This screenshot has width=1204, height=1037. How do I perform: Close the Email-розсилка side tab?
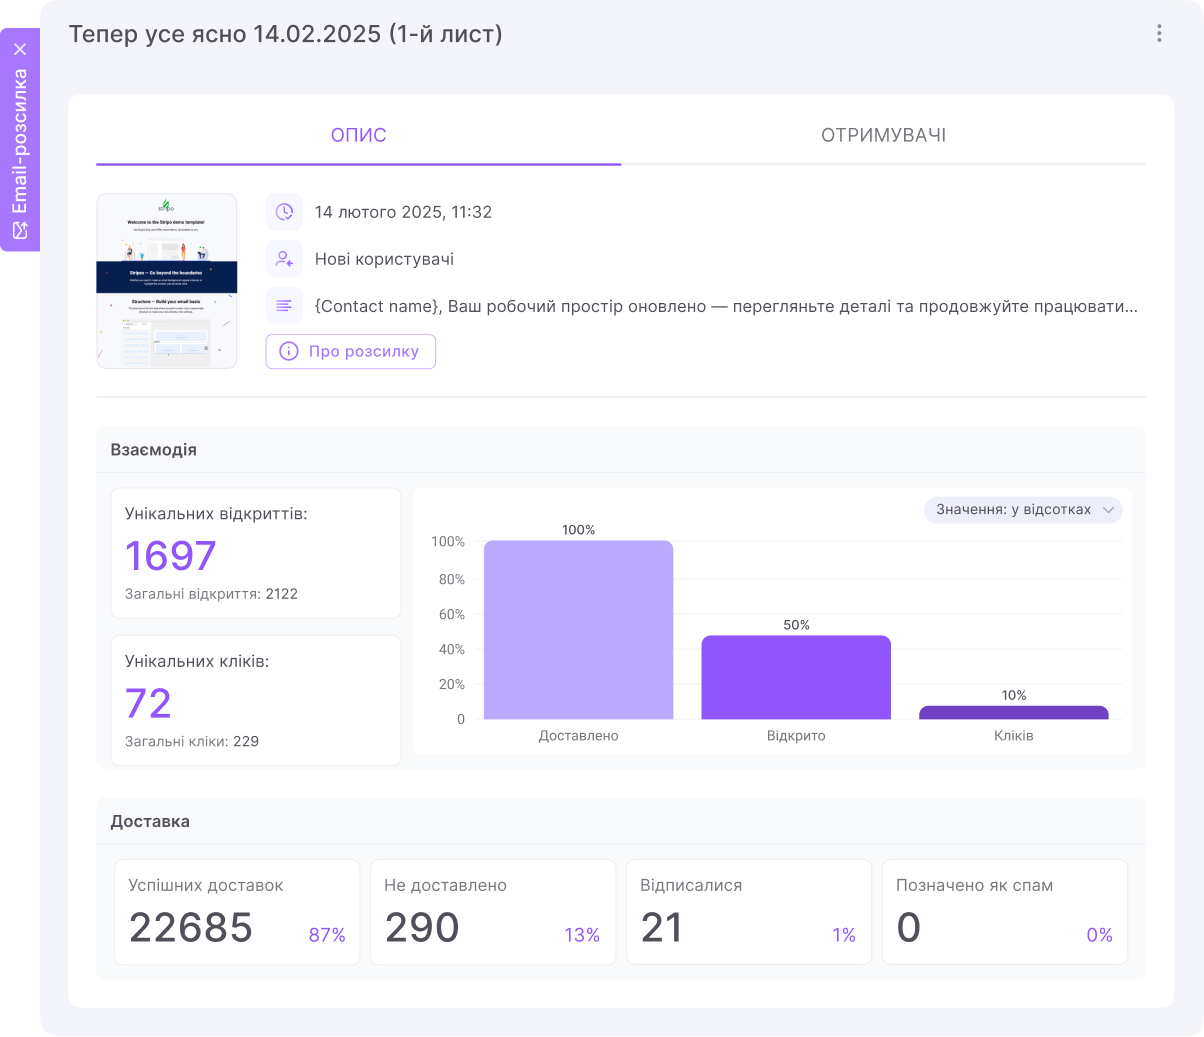tap(20, 49)
